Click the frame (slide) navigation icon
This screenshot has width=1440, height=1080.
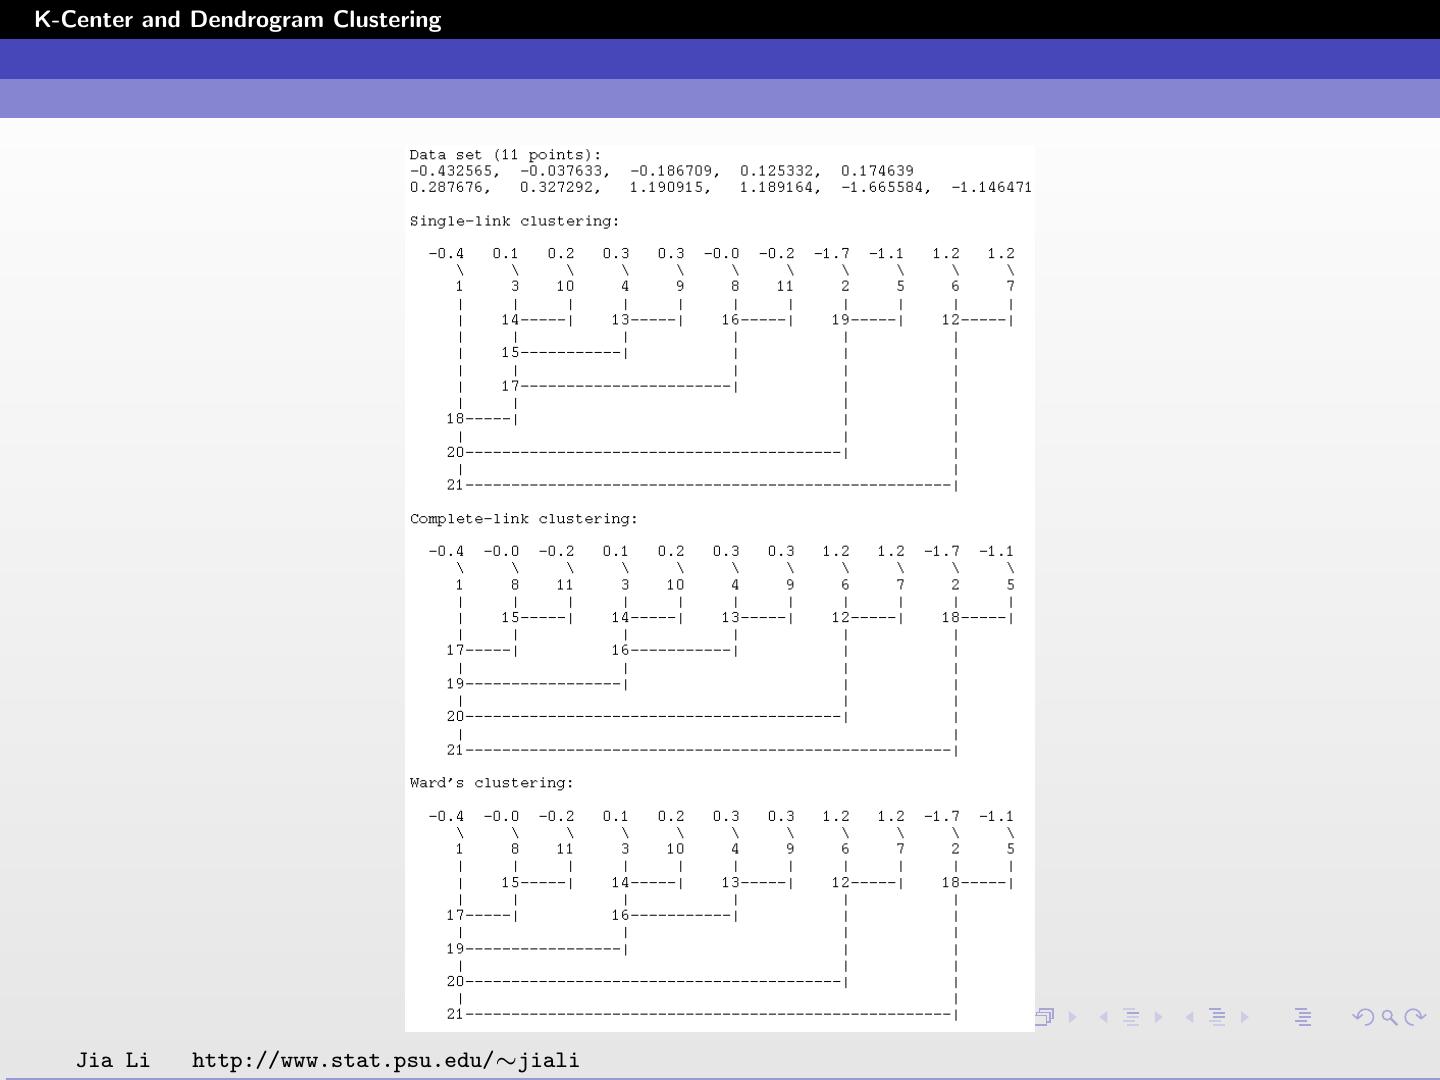(x=1045, y=1017)
